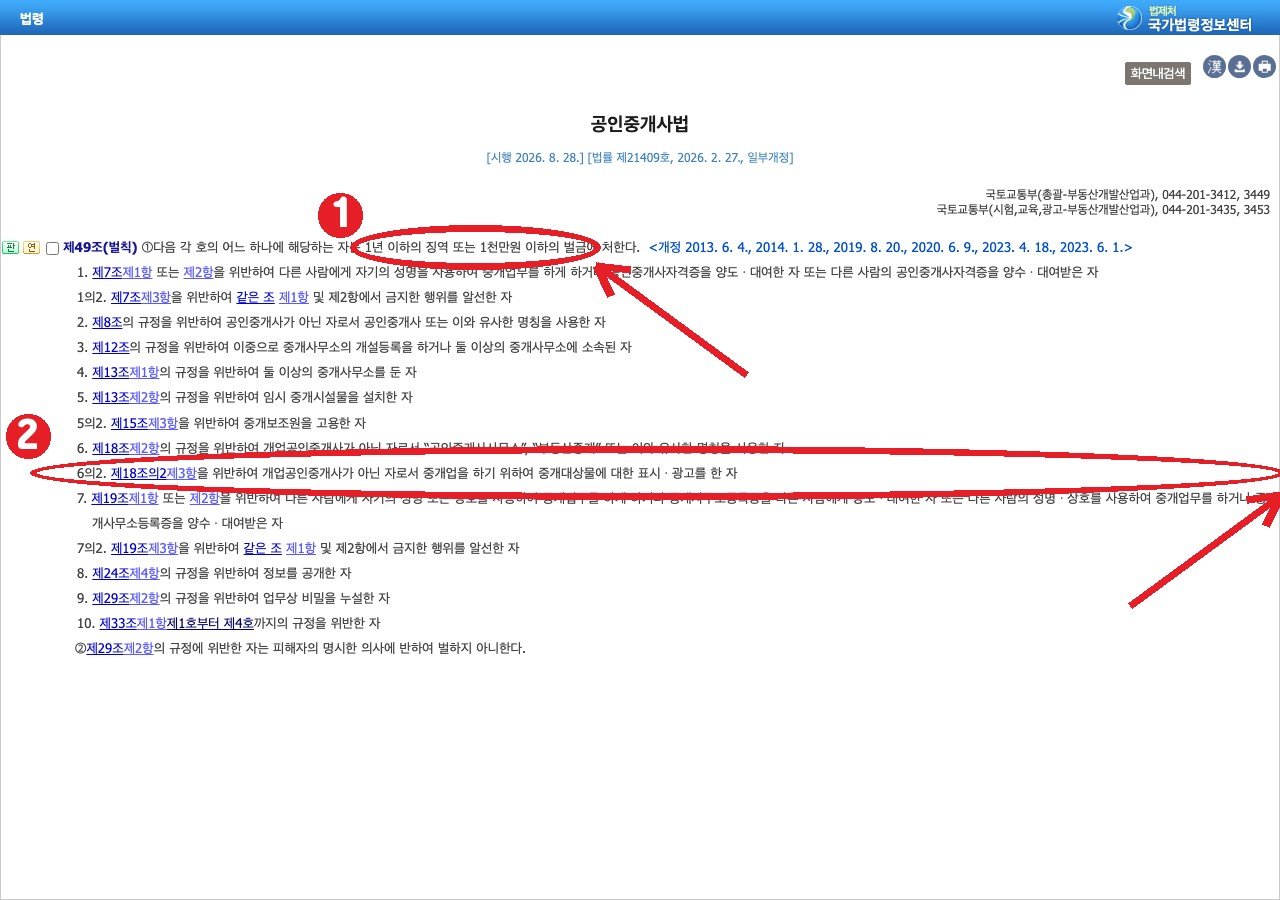Image resolution: width=1280 pixels, height=900 pixels.
Task: Tick the checkbox before 제49조(벌칙)
Action: (52, 248)
